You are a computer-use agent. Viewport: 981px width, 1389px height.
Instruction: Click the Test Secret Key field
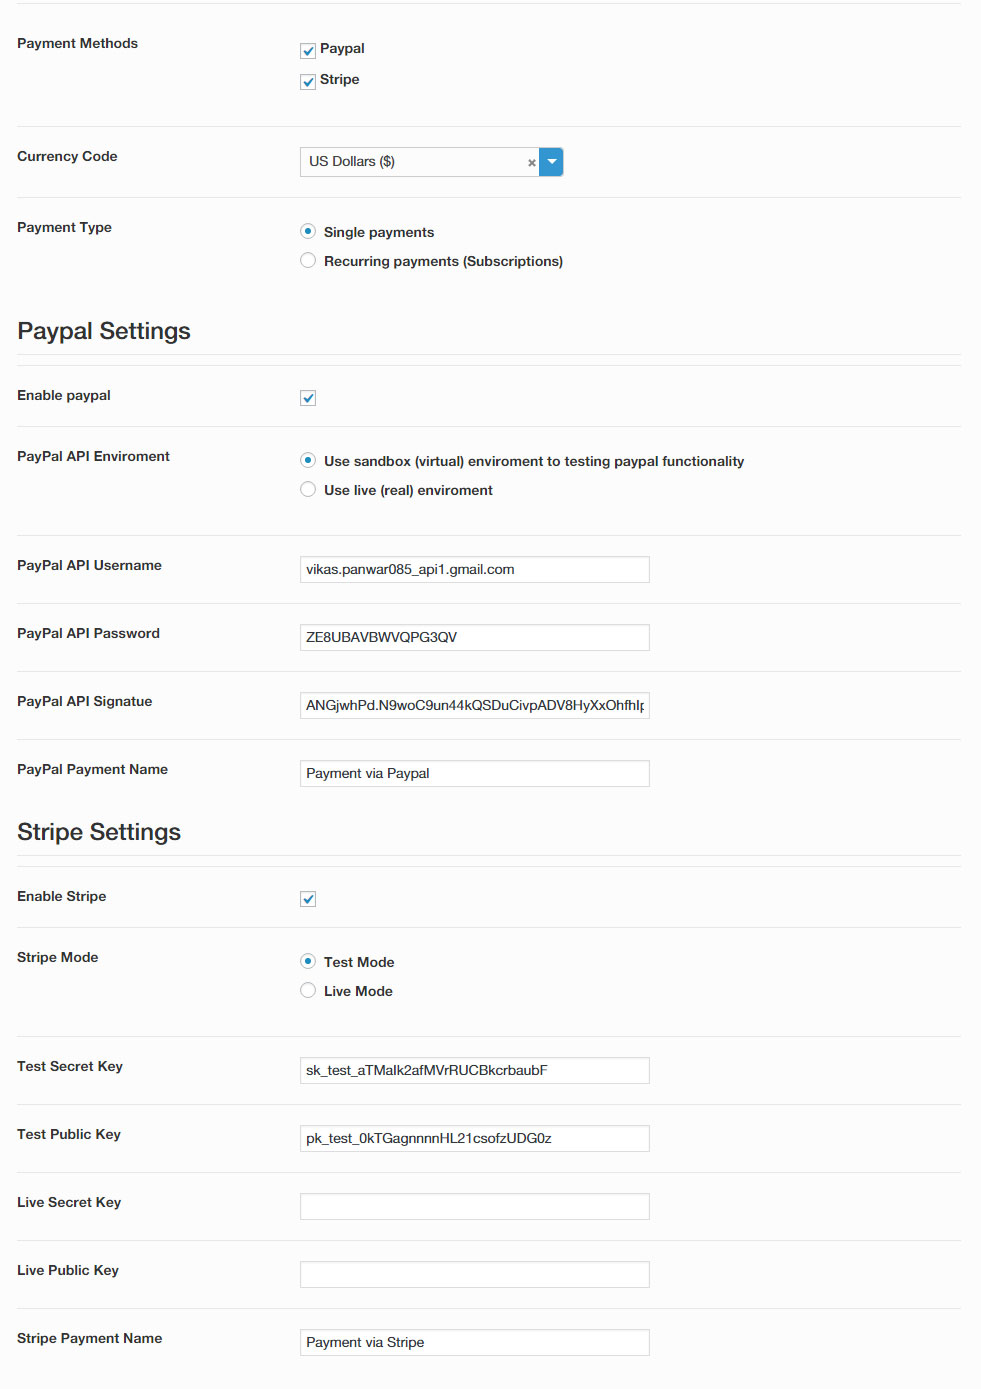point(474,1070)
